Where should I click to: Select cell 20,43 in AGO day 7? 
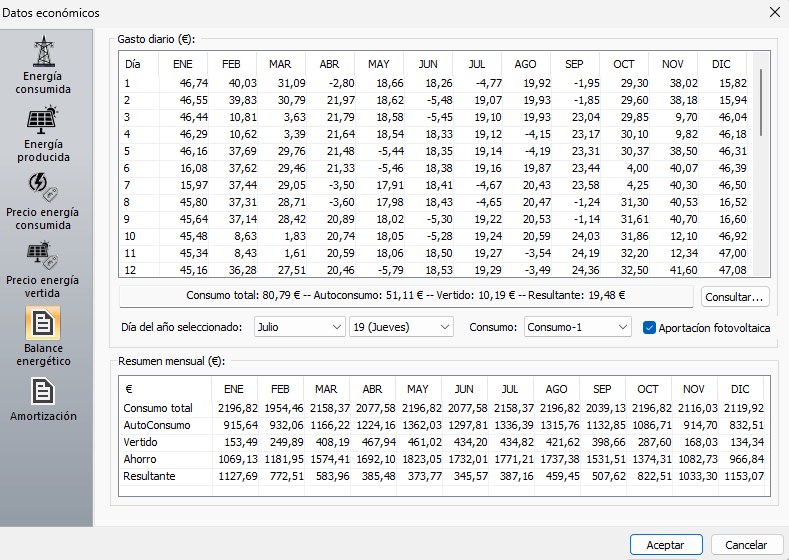point(536,185)
